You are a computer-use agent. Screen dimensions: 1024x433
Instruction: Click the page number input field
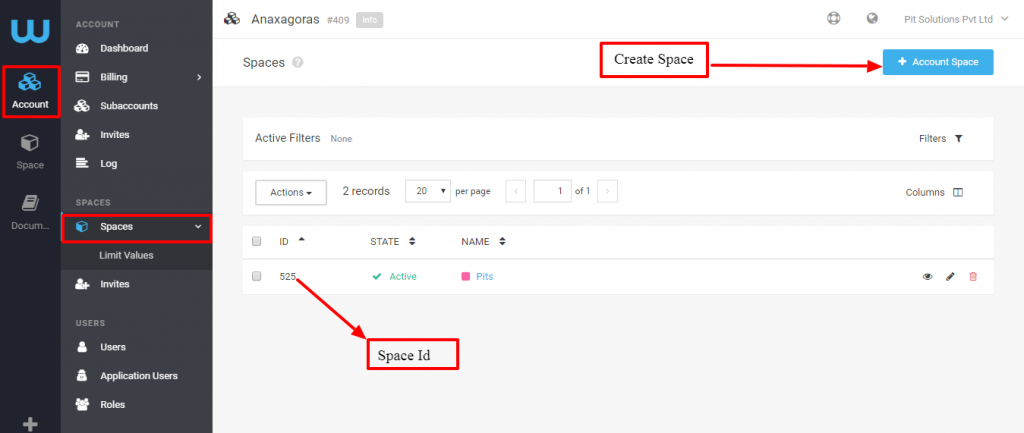tap(552, 191)
